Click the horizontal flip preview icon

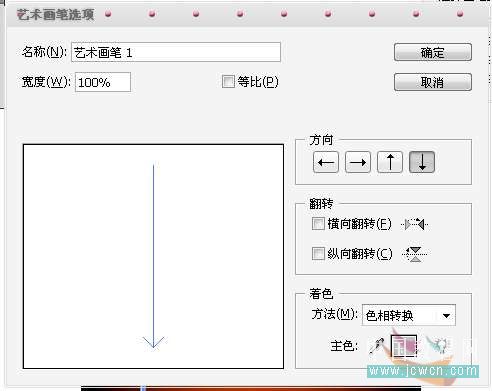click(415, 224)
